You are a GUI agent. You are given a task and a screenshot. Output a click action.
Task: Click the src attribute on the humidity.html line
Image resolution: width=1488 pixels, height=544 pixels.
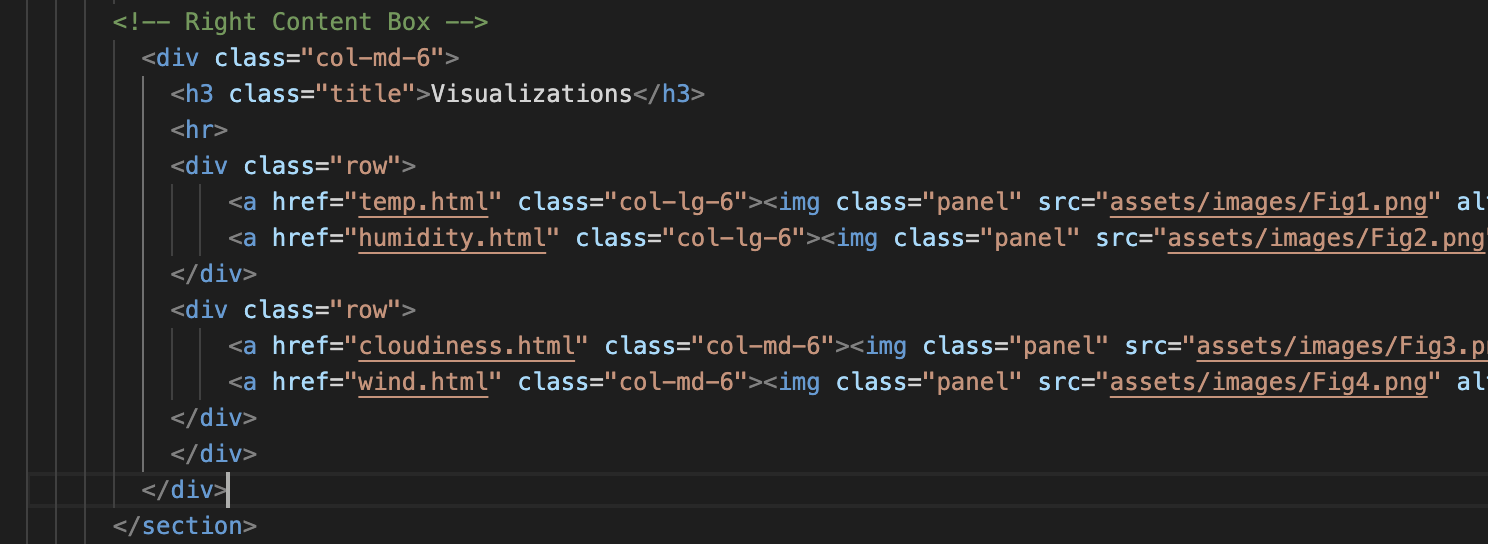1117,238
